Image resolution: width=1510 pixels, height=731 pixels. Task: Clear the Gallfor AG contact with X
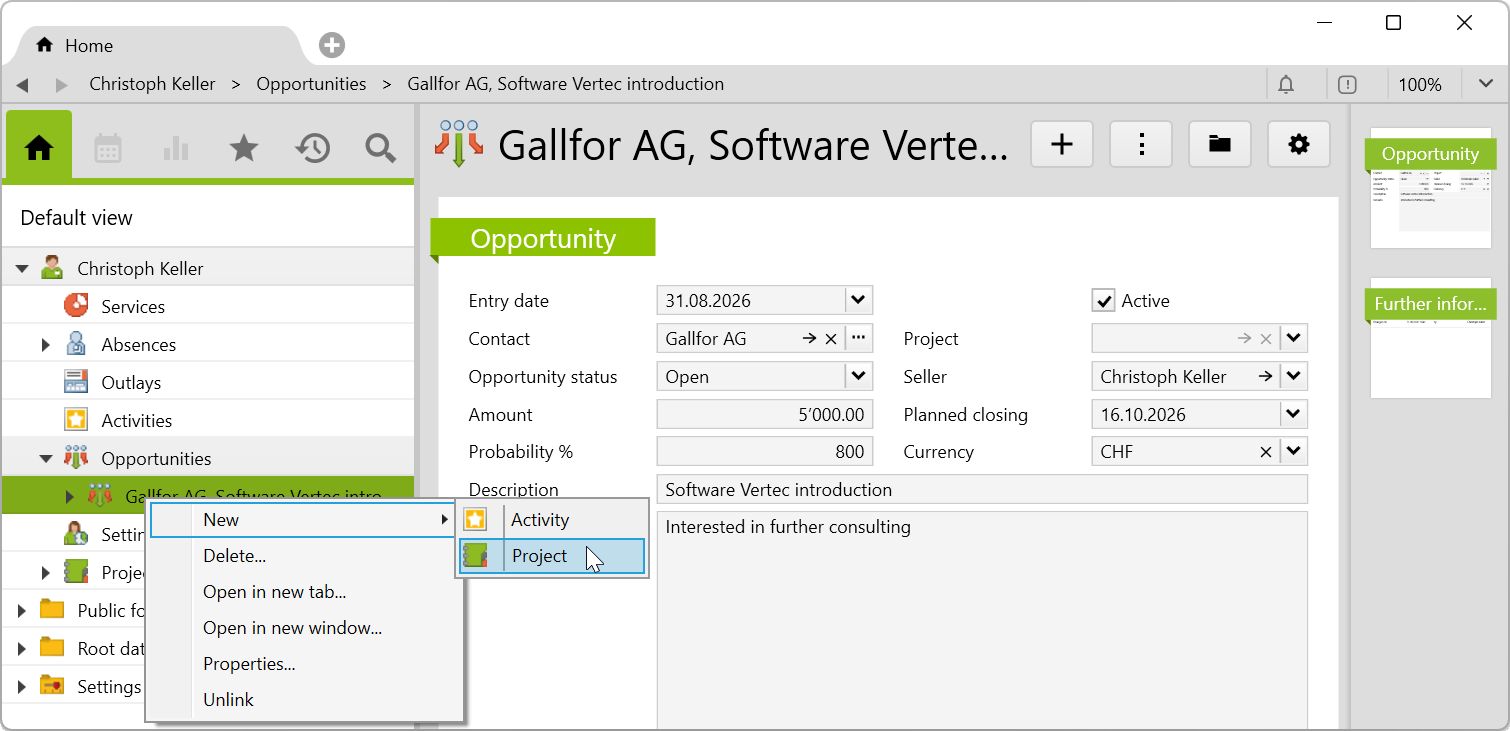click(x=831, y=339)
